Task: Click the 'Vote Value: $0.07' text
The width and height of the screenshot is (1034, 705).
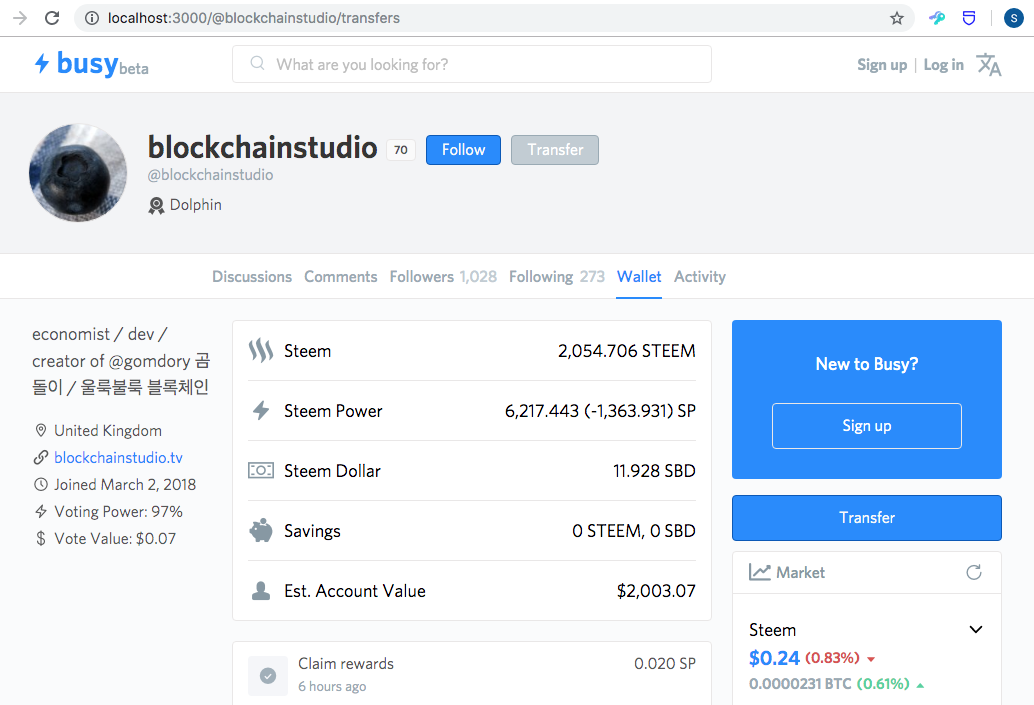Action: click(x=115, y=538)
